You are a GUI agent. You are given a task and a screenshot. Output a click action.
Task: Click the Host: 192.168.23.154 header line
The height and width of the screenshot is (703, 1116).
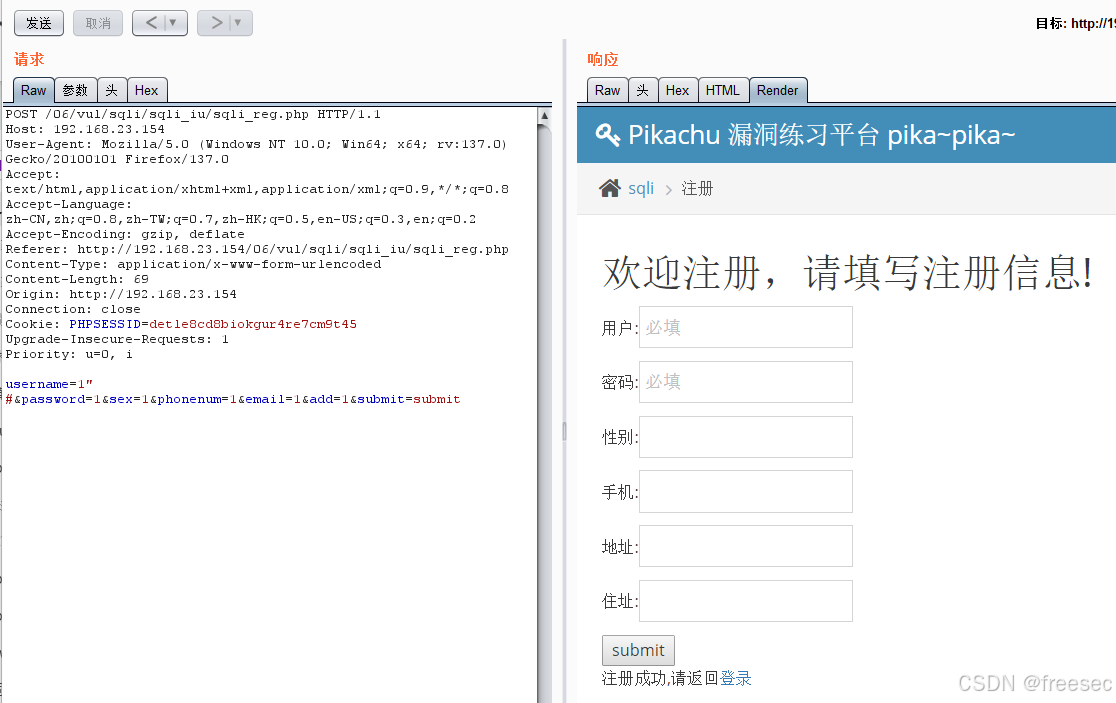click(85, 130)
